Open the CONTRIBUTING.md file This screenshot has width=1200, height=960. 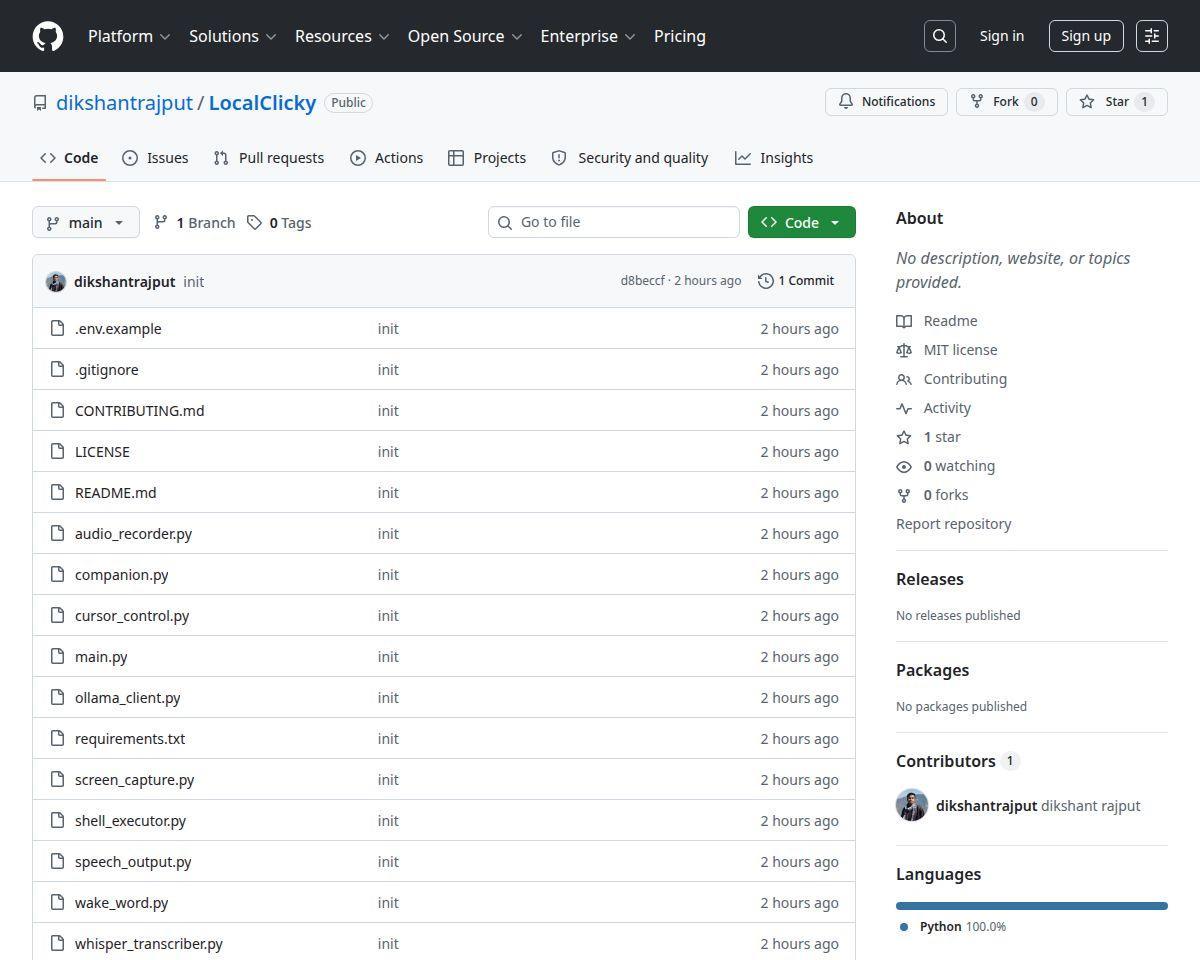pyautogui.click(x=140, y=410)
